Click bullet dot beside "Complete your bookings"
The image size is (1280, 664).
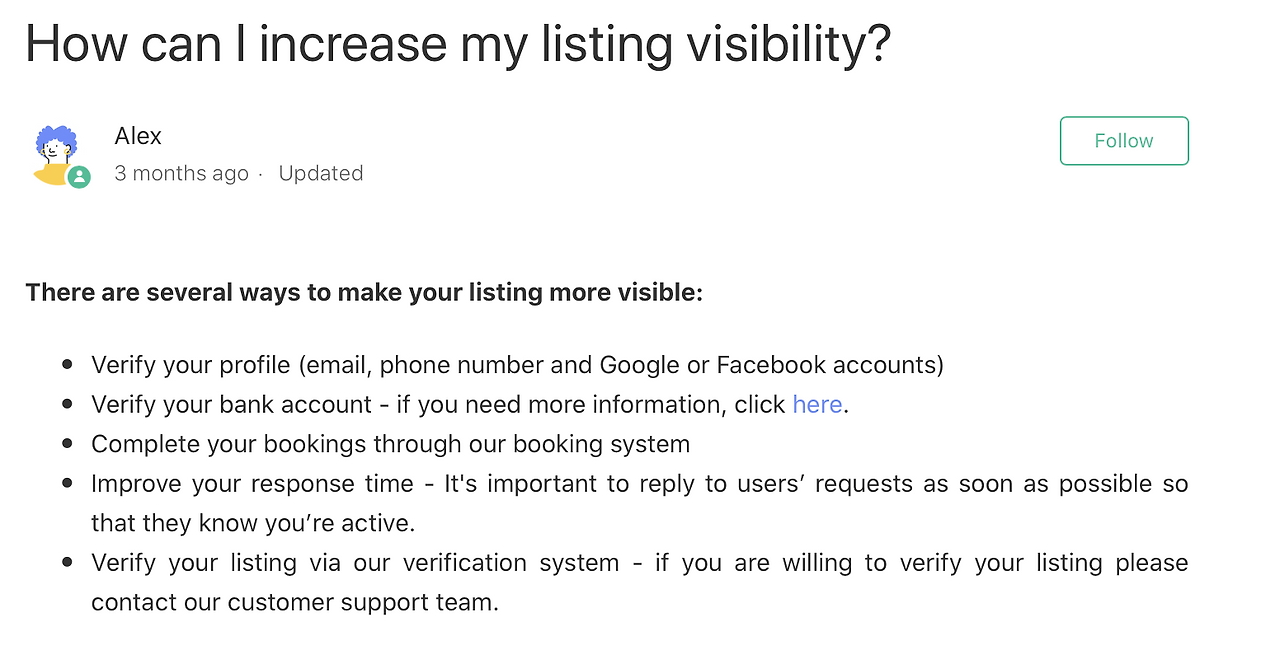[x=67, y=443]
